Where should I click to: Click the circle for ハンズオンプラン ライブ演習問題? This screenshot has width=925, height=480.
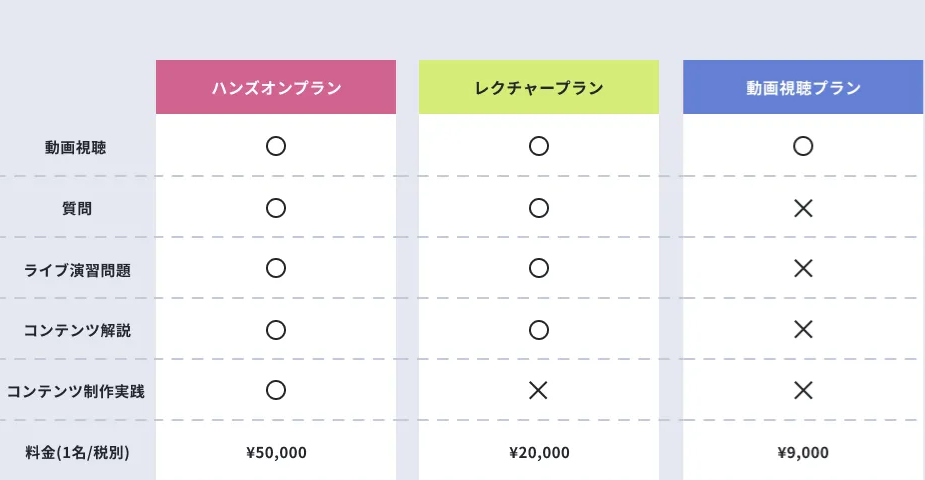pos(276,268)
